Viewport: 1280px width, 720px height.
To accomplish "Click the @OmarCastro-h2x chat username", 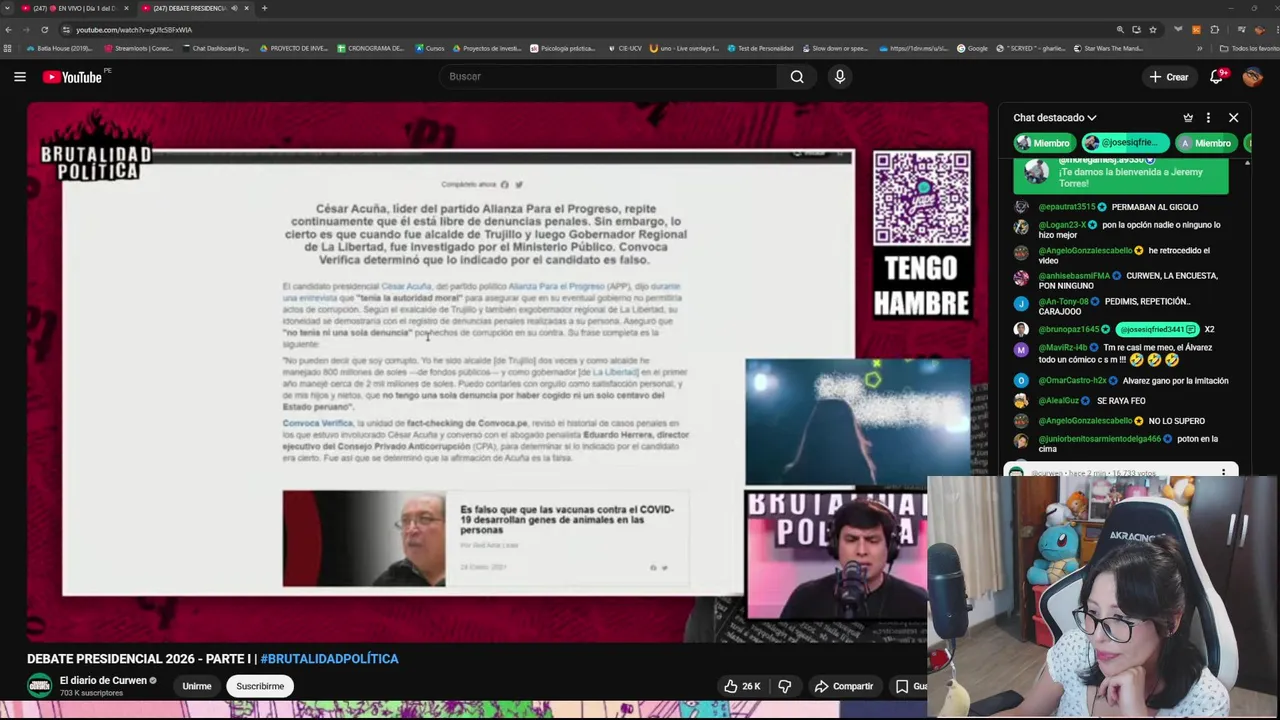I will coord(1072,381).
